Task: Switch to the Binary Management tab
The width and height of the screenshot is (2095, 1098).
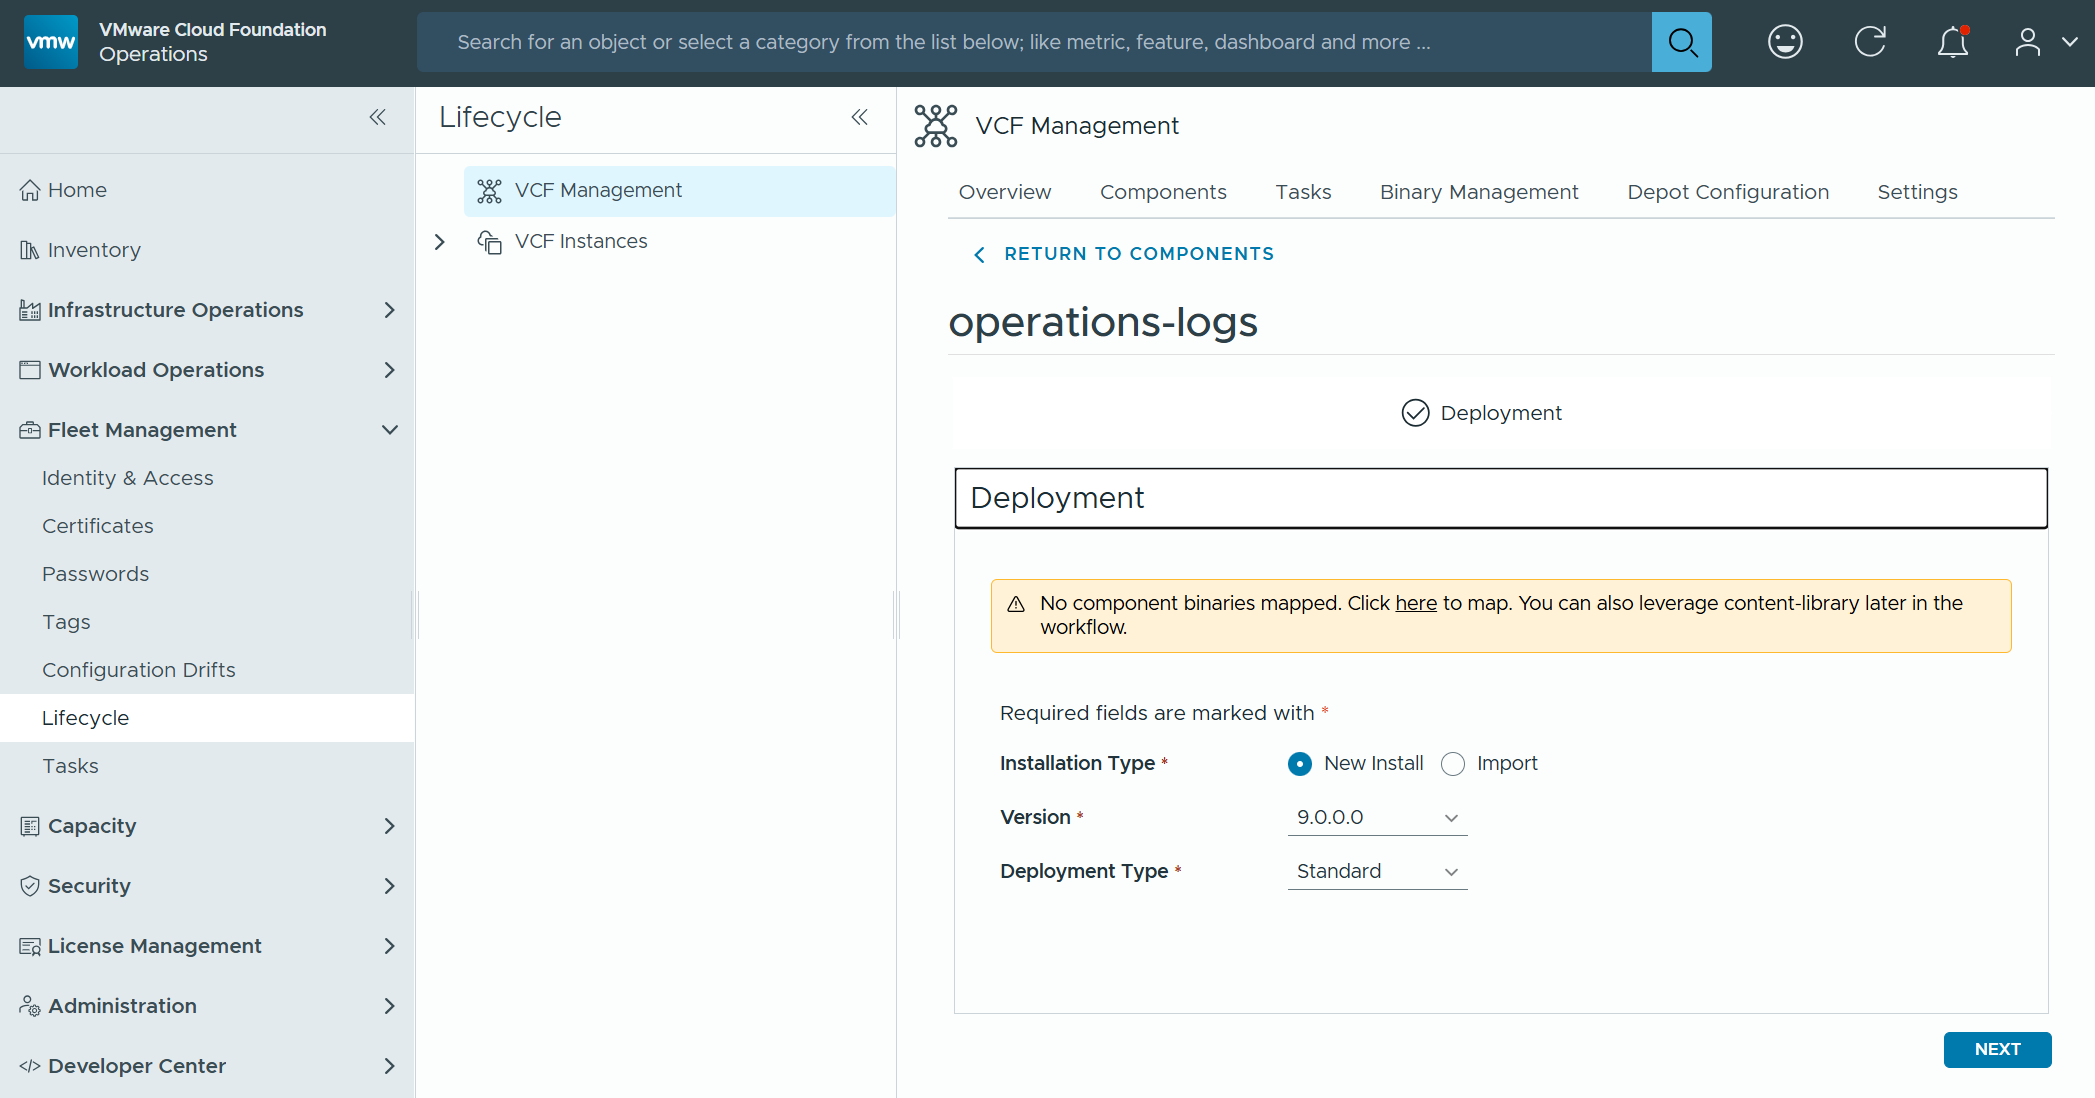Action: pyautogui.click(x=1478, y=191)
